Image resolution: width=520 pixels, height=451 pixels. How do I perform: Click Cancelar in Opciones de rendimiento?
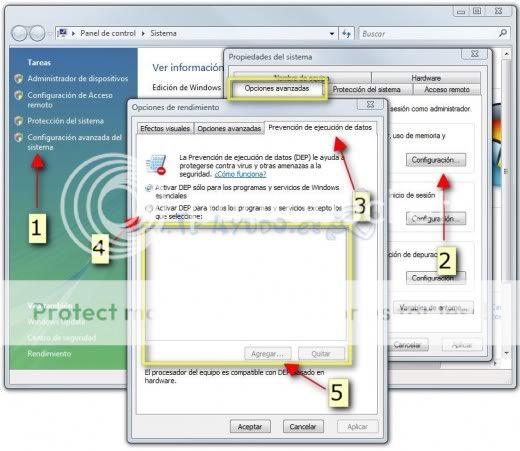pyautogui.click(x=303, y=427)
